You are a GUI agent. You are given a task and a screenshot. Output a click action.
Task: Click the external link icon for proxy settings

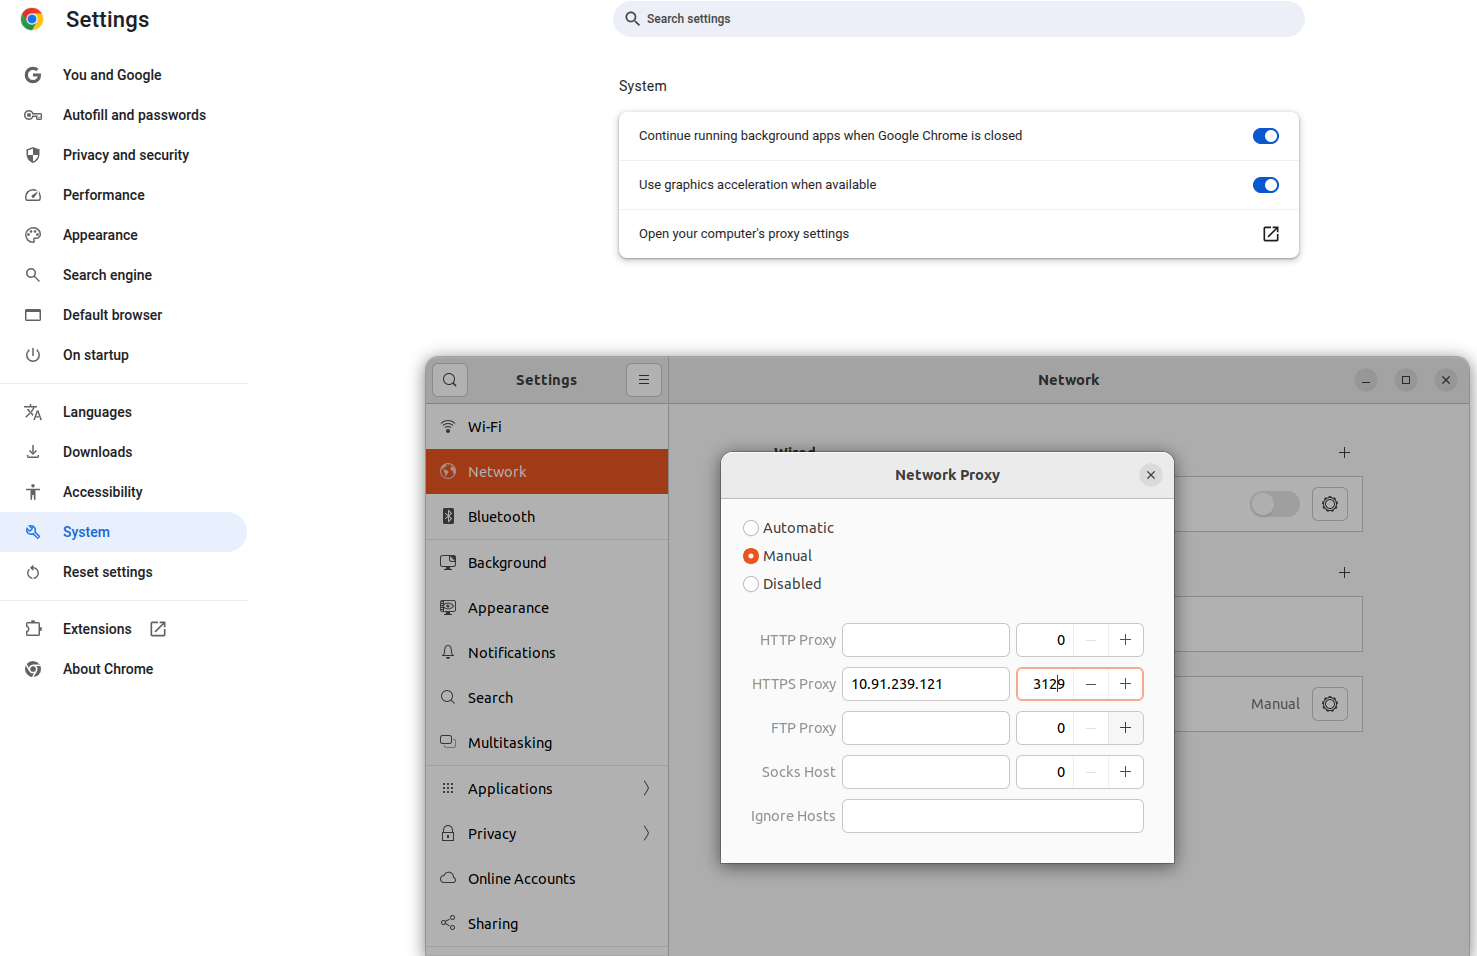click(1270, 234)
